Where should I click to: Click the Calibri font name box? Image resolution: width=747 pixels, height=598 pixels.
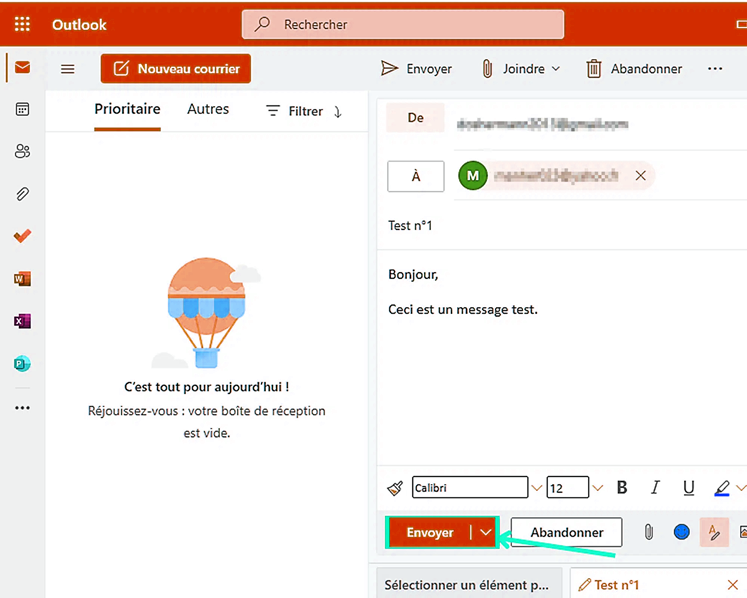click(x=470, y=487)
